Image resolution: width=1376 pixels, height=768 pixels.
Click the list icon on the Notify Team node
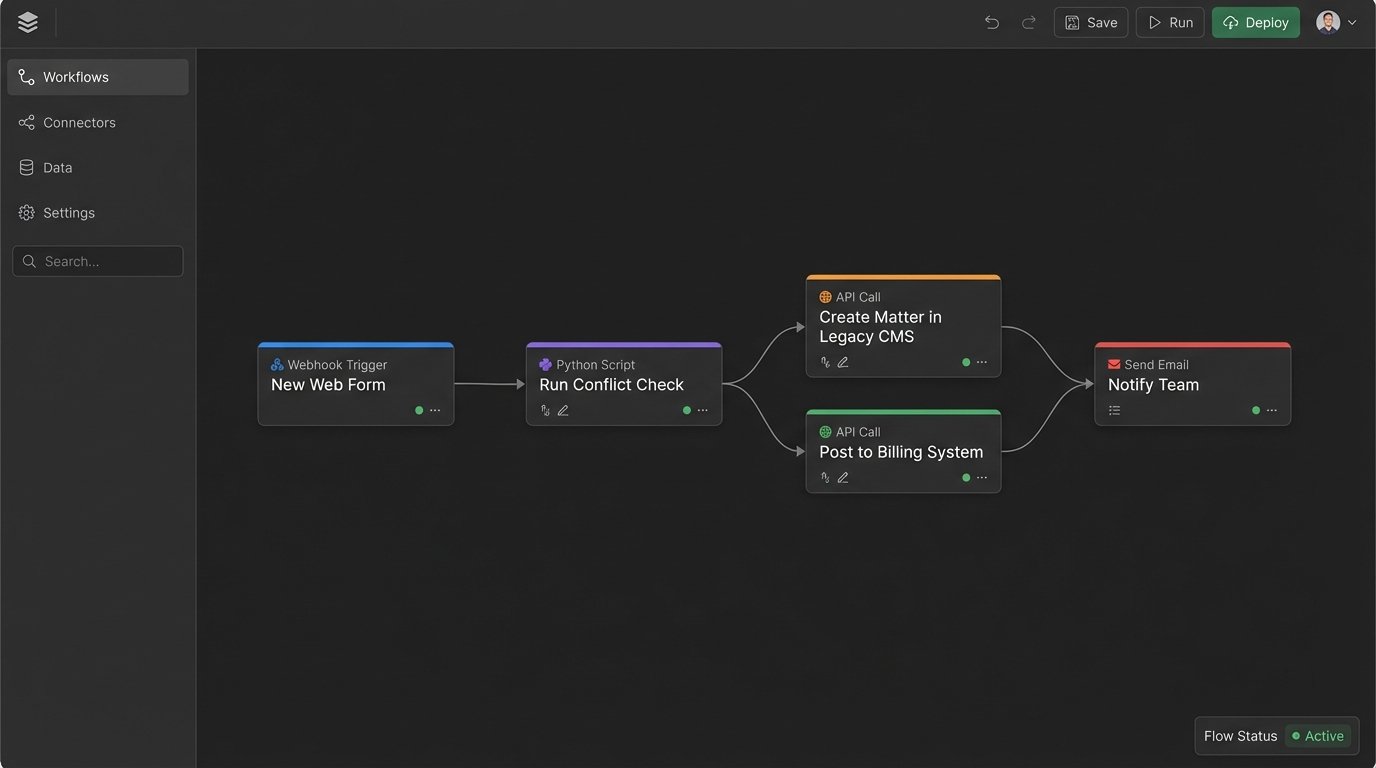click(1114, 409)
